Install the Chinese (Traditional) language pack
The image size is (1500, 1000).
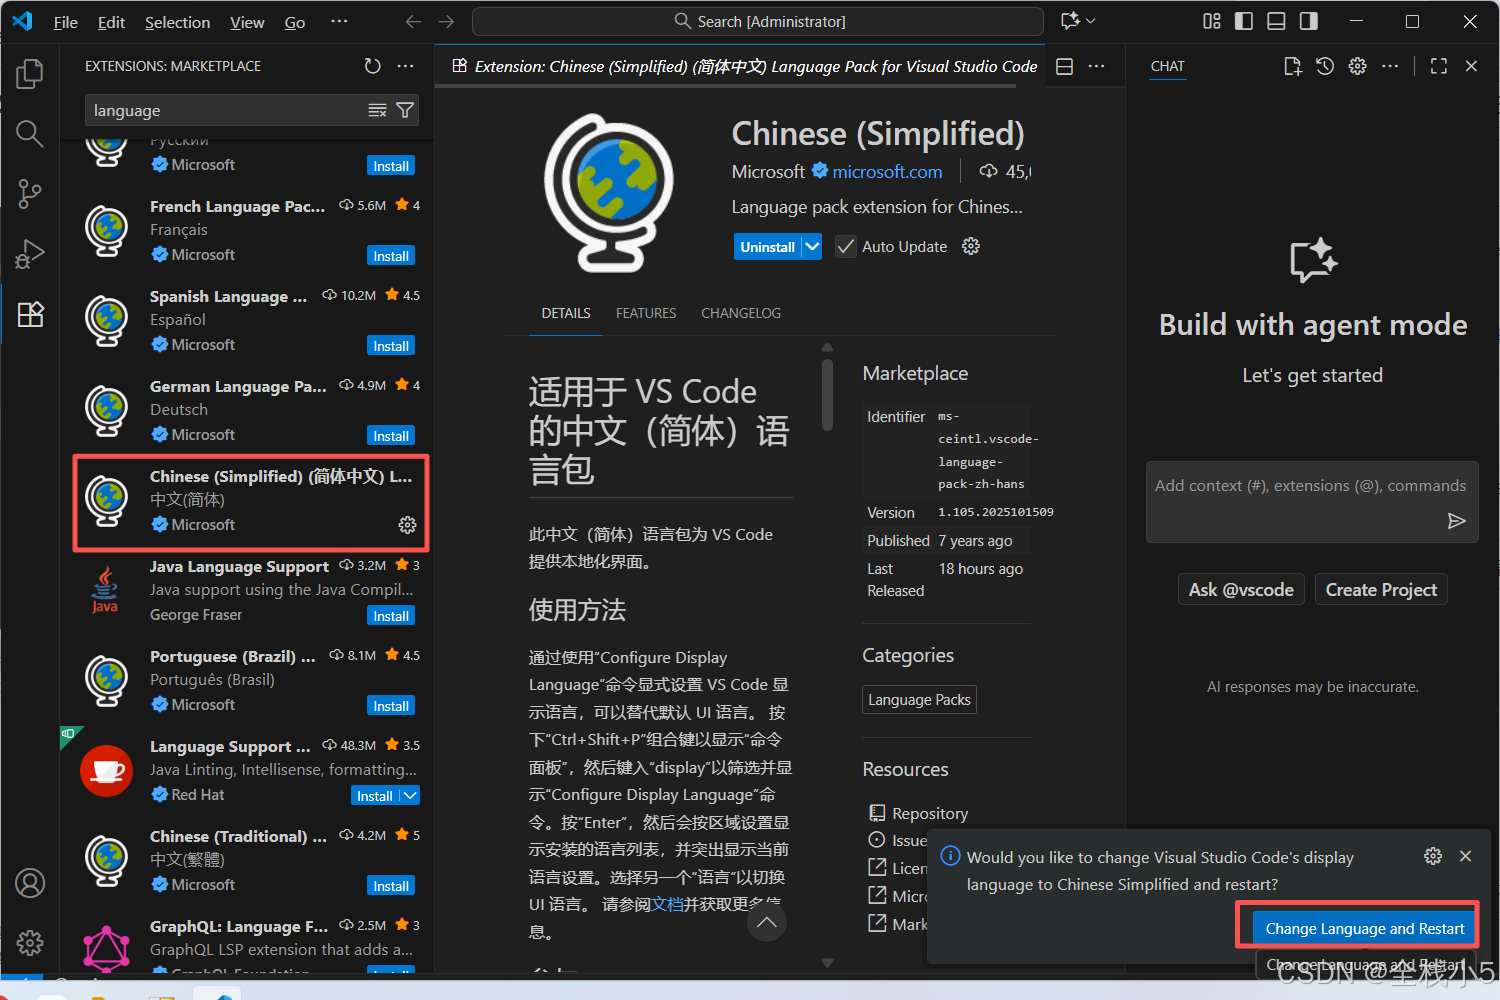click(391, 886)
